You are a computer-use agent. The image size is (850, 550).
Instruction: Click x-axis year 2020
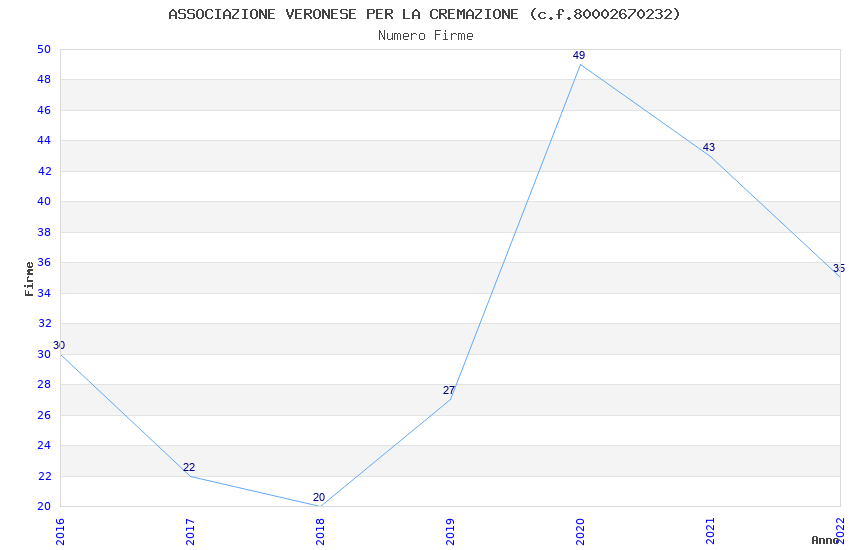pyautogui.click(x=580, y=531)
